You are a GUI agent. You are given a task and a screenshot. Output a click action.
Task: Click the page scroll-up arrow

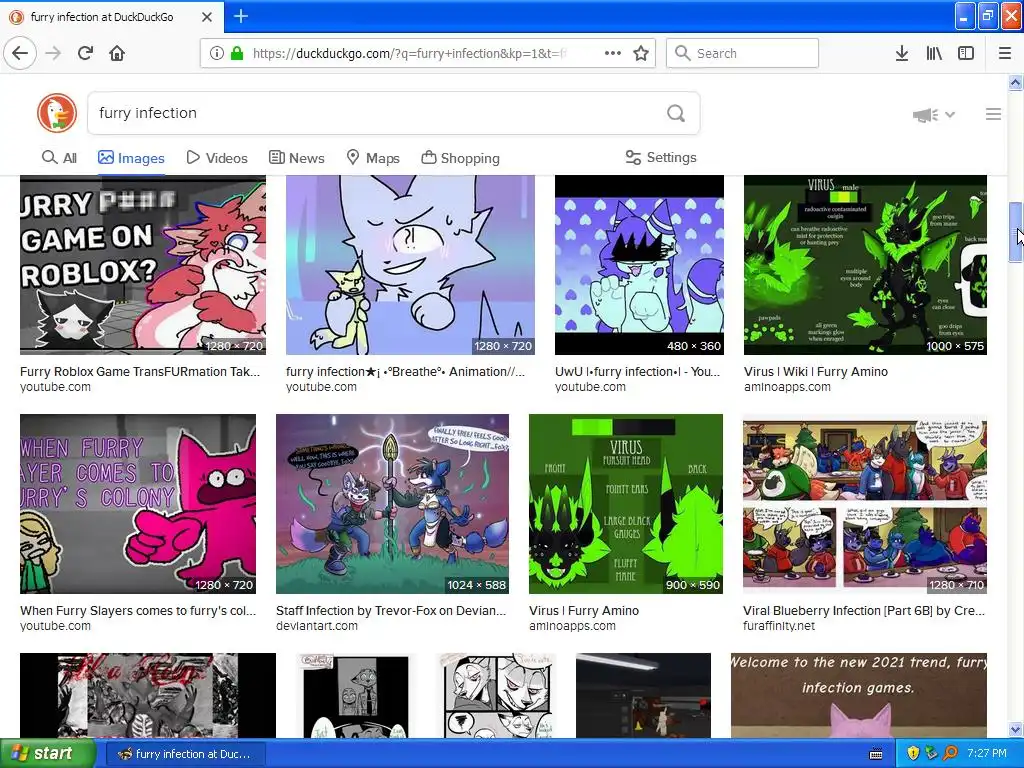1015,82
